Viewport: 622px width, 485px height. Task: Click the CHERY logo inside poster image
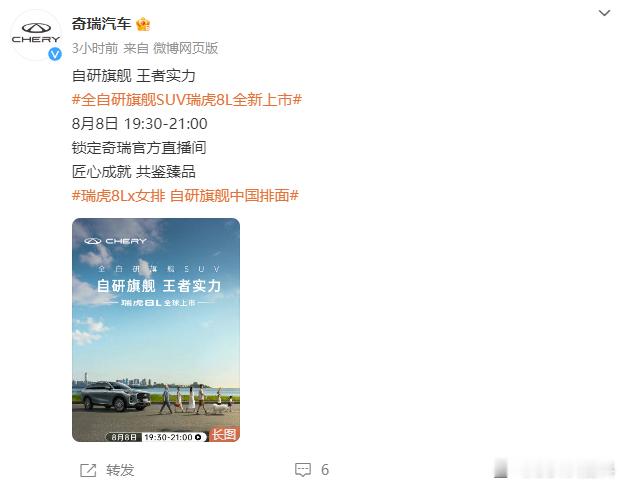pos(115,241)
